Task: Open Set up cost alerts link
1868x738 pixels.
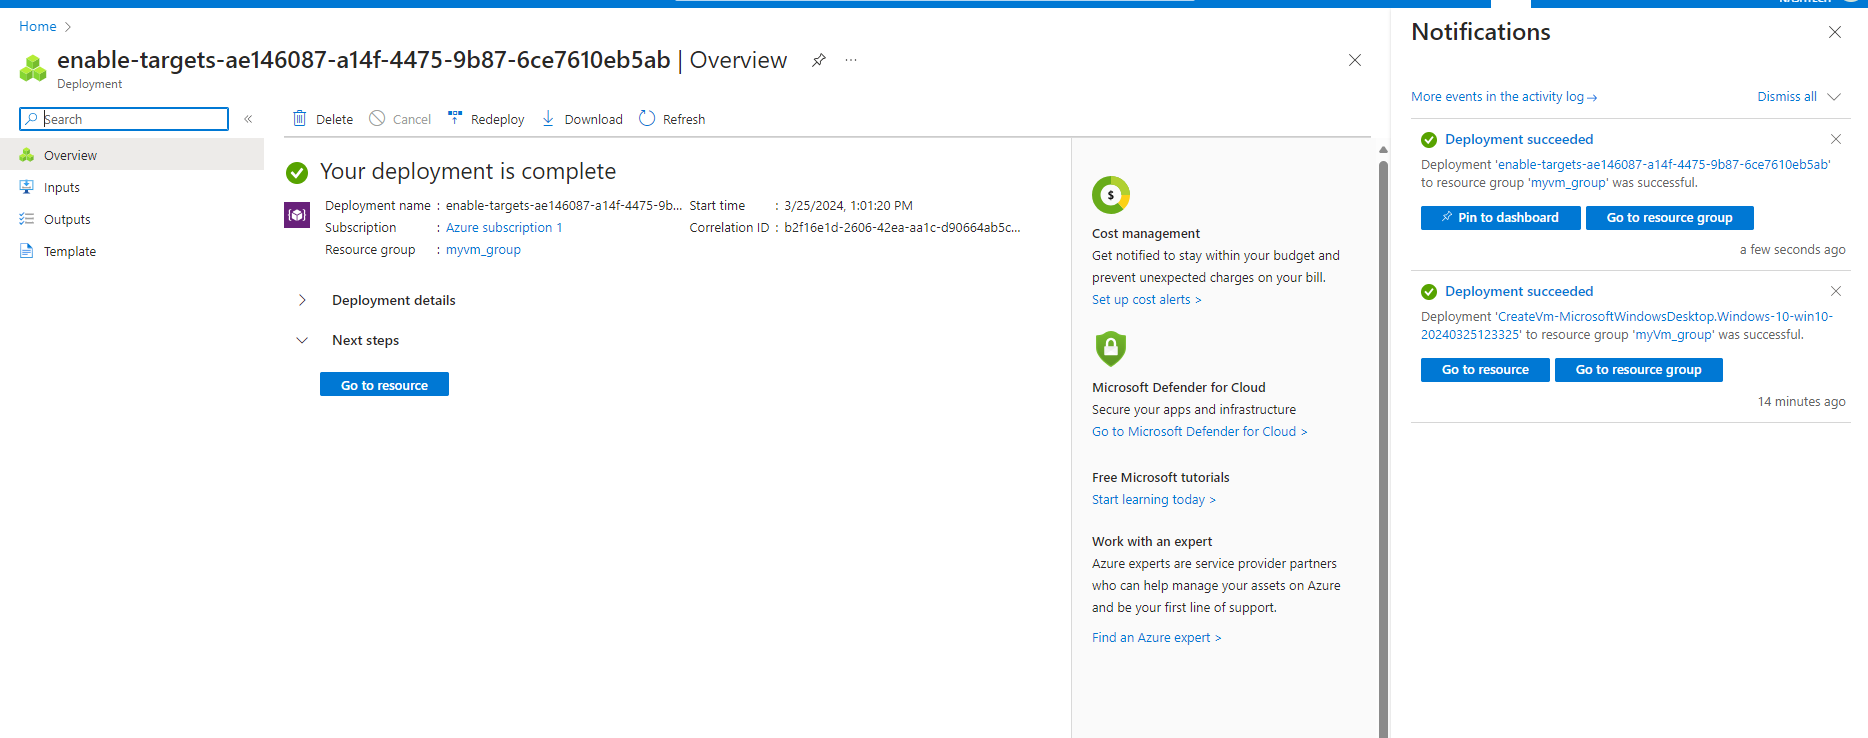Action: 1146,300
